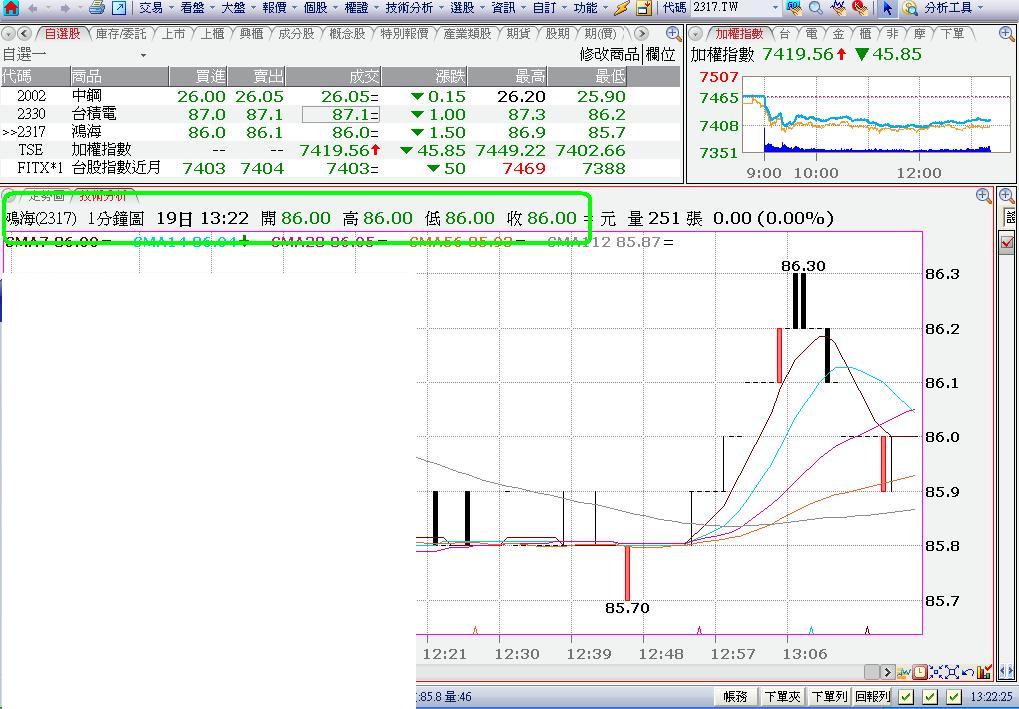
Task: Click the GO hand icon beside code box
Action: 793,8
